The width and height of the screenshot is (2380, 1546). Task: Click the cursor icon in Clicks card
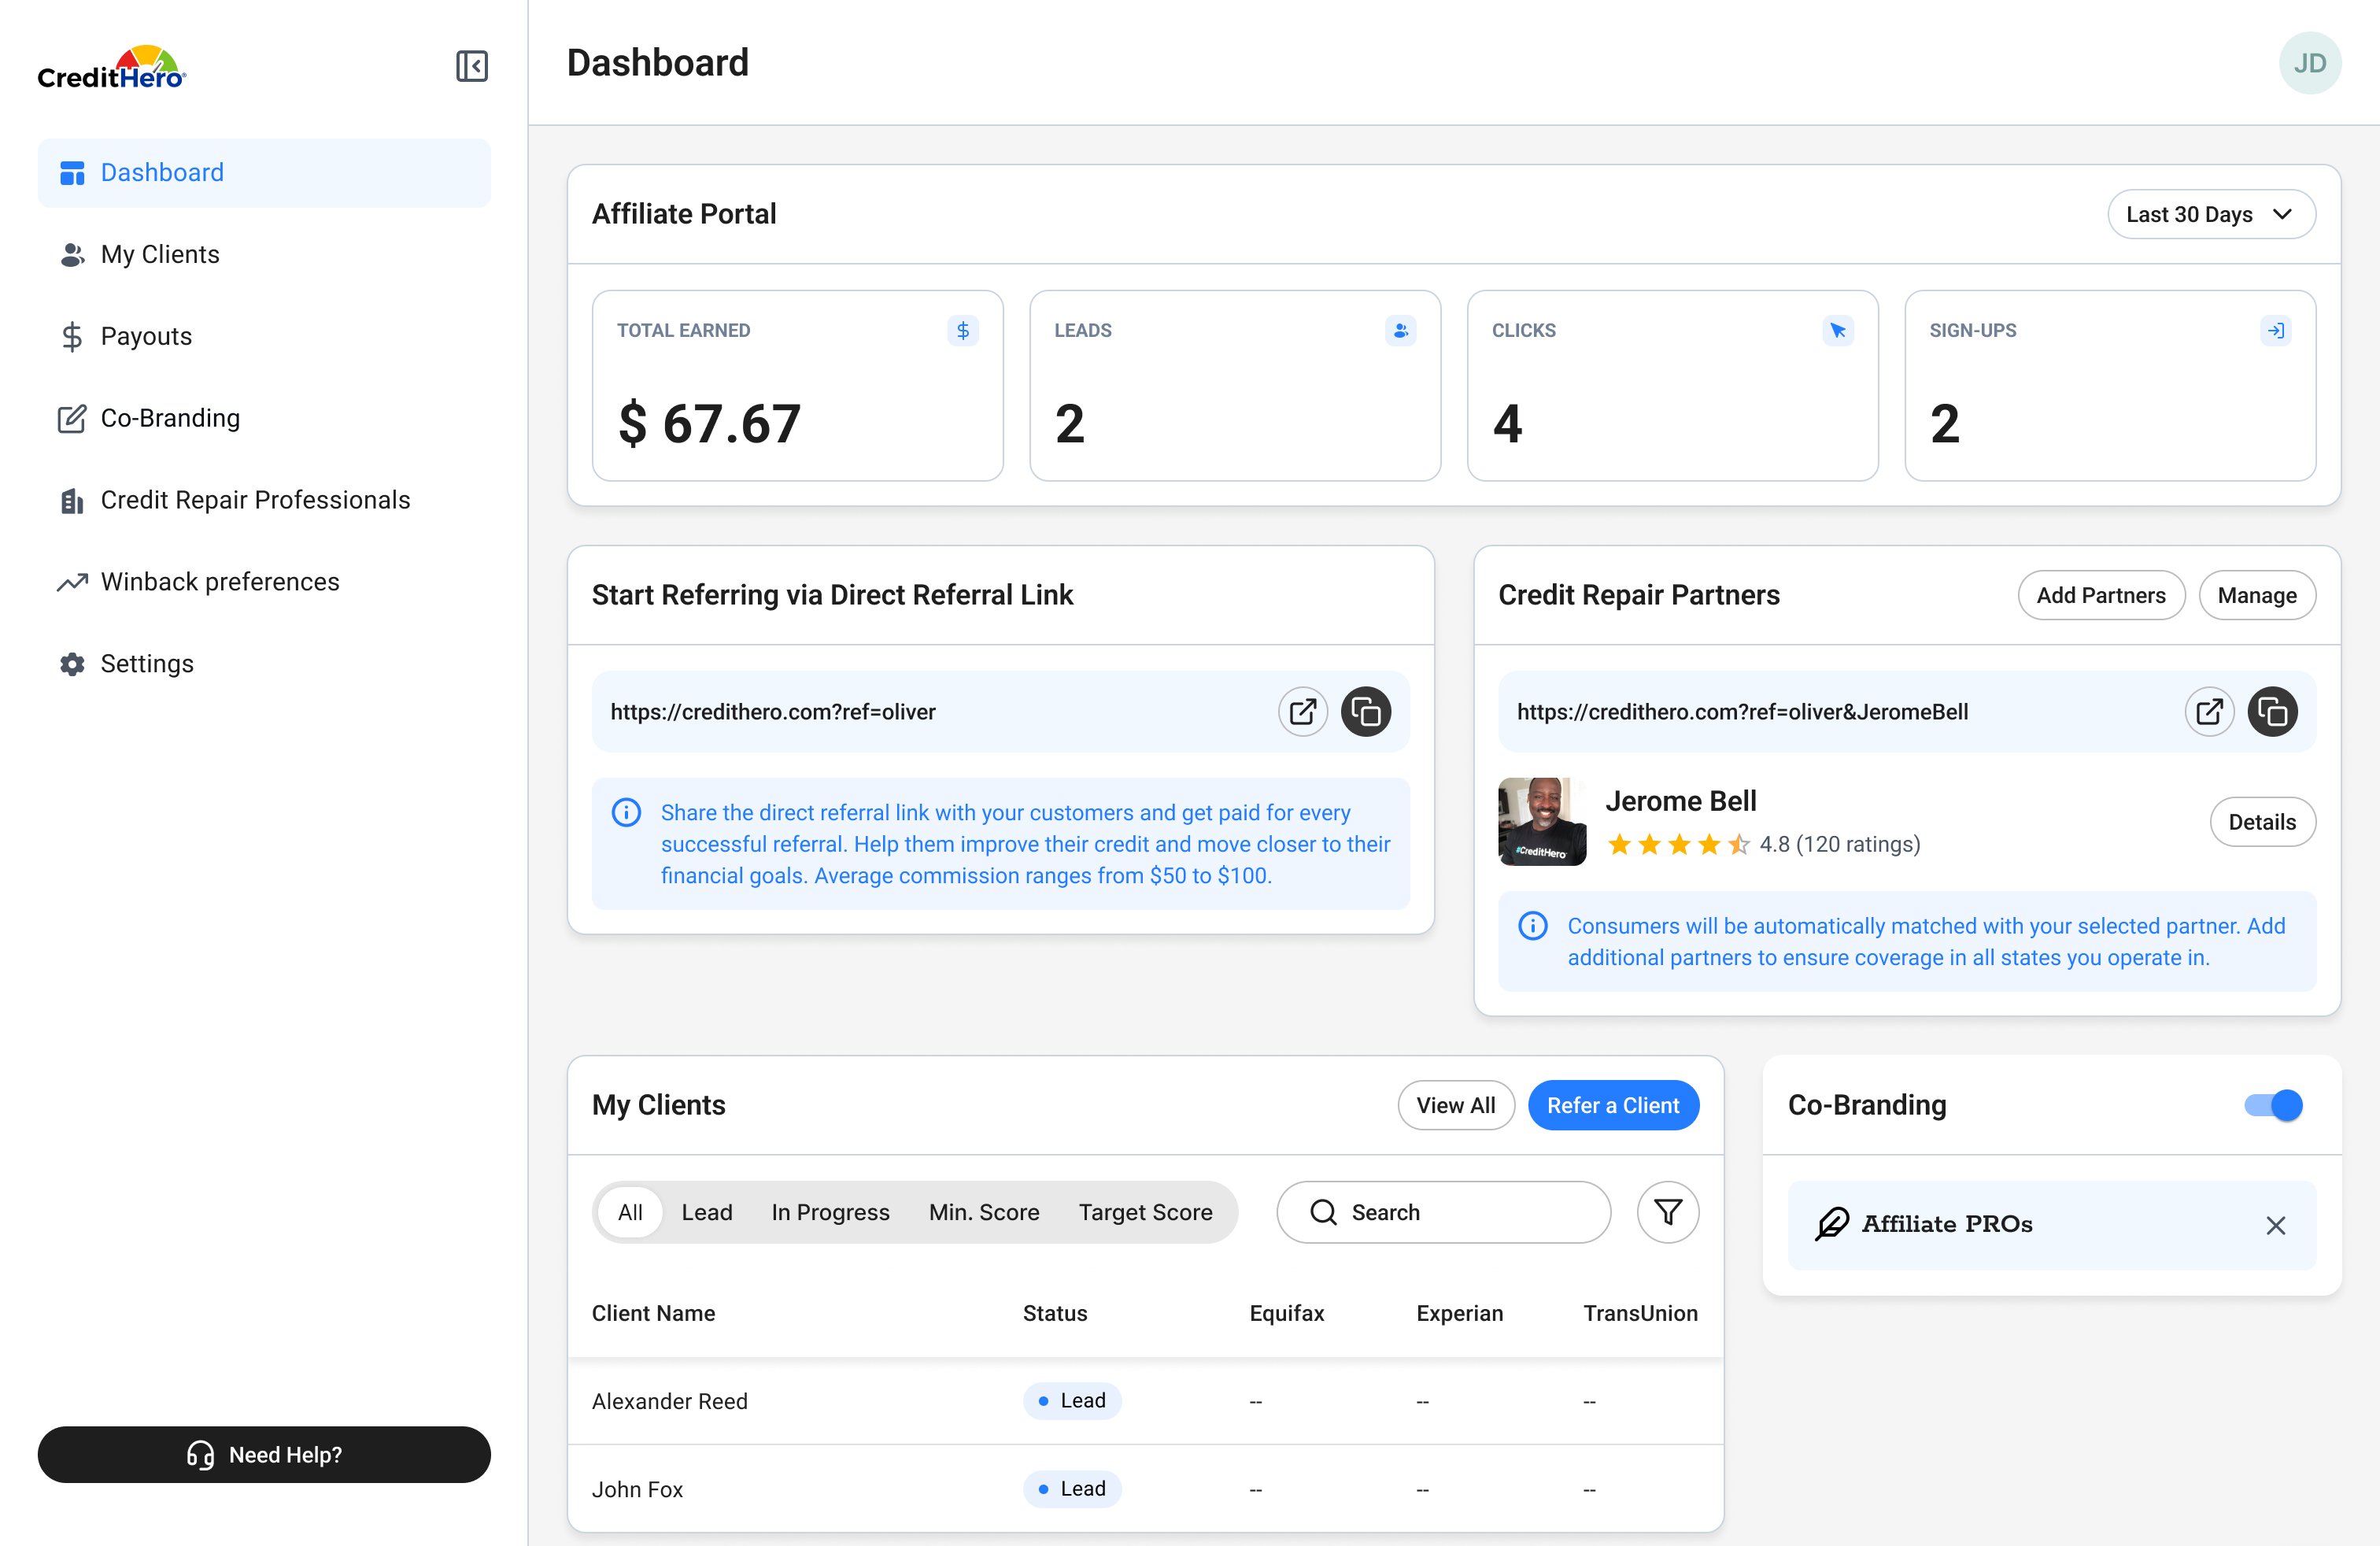point(1837,330)
